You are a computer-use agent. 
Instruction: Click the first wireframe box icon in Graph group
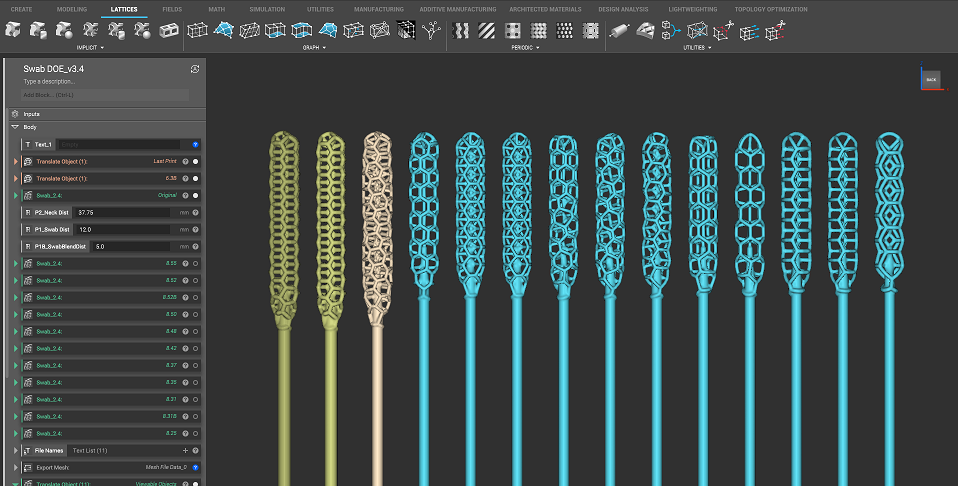tap(200, 31)
